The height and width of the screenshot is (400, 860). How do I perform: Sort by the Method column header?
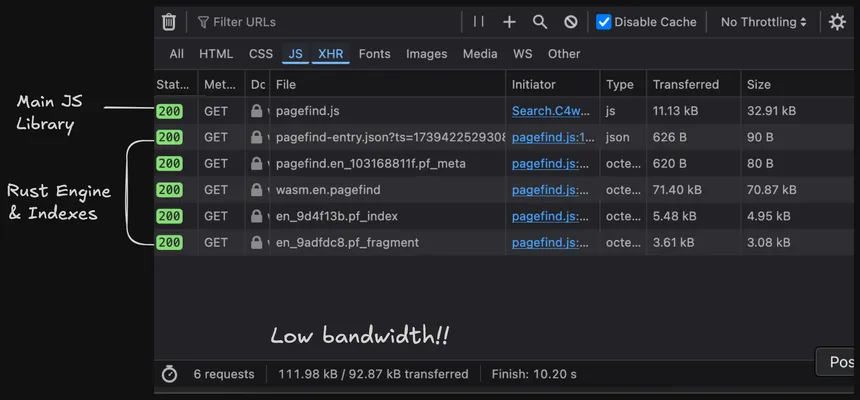click(222, 84)
